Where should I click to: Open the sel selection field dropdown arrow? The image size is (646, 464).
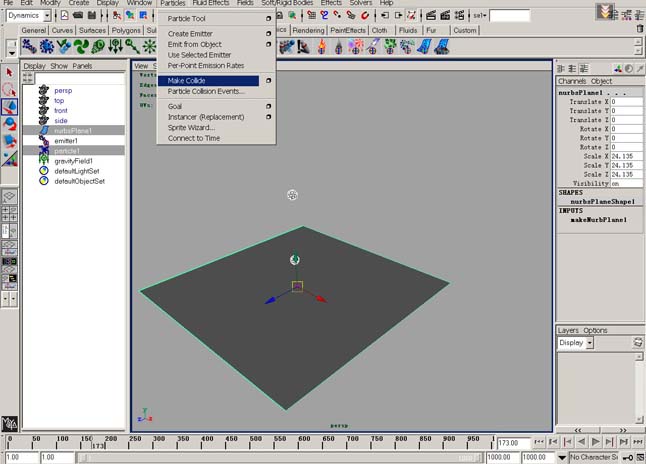pyautogui.click(x=484, y=16)
